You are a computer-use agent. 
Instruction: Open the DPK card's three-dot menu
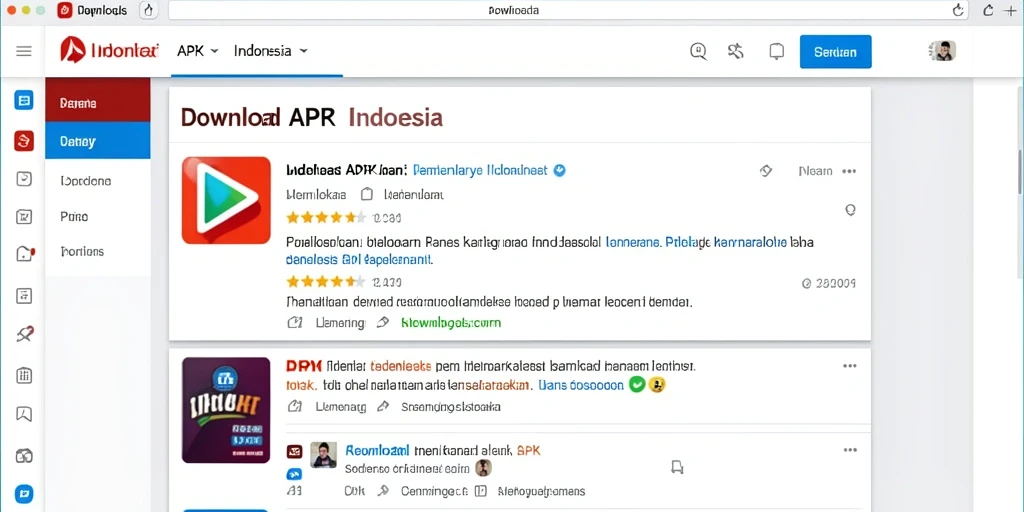coord(850,366)
